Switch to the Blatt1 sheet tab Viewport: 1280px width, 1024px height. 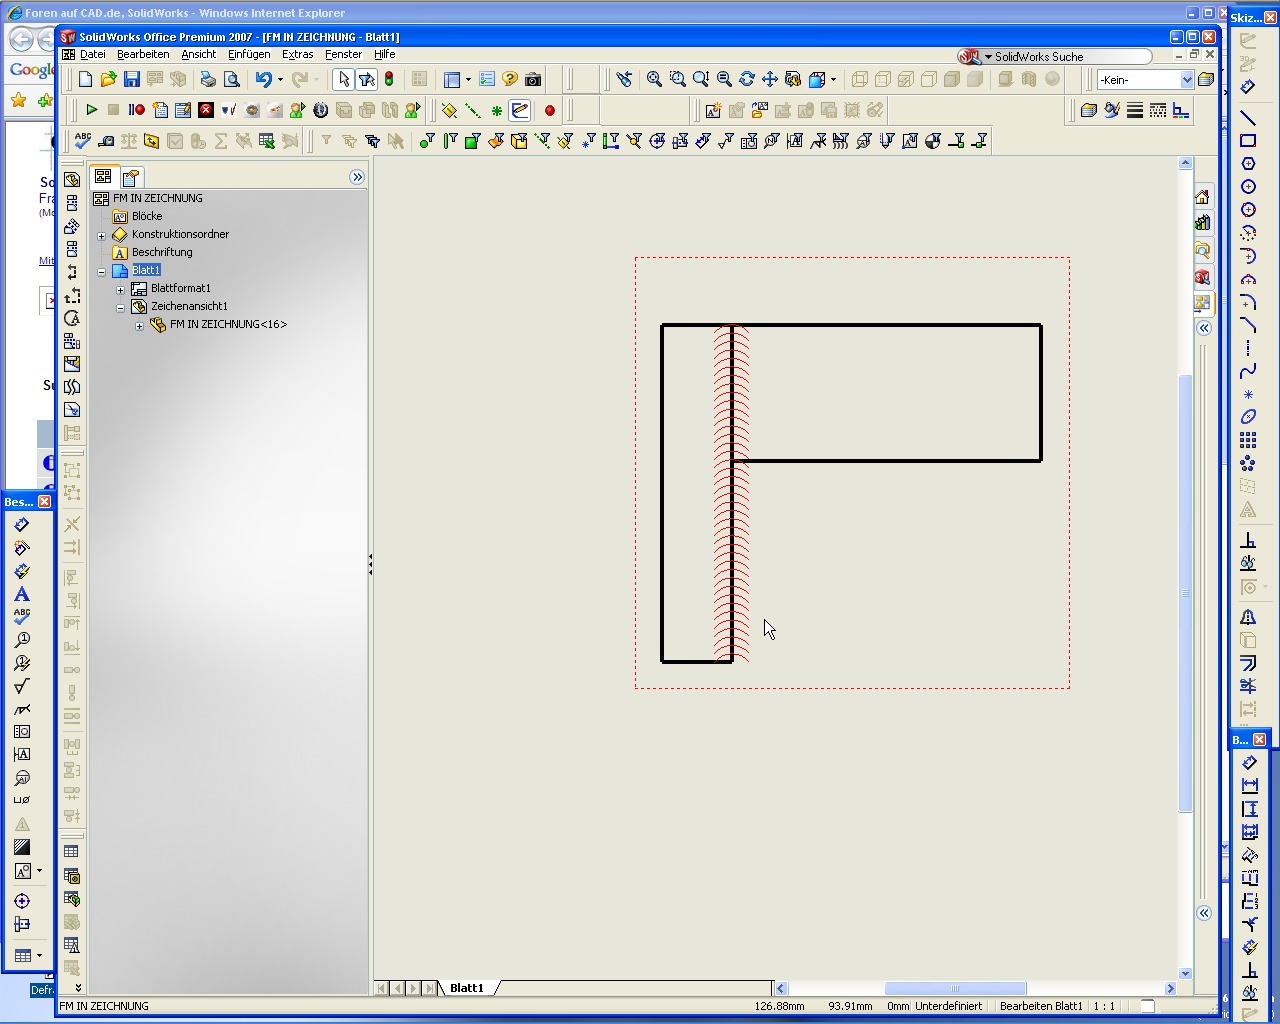pos(466,988)
